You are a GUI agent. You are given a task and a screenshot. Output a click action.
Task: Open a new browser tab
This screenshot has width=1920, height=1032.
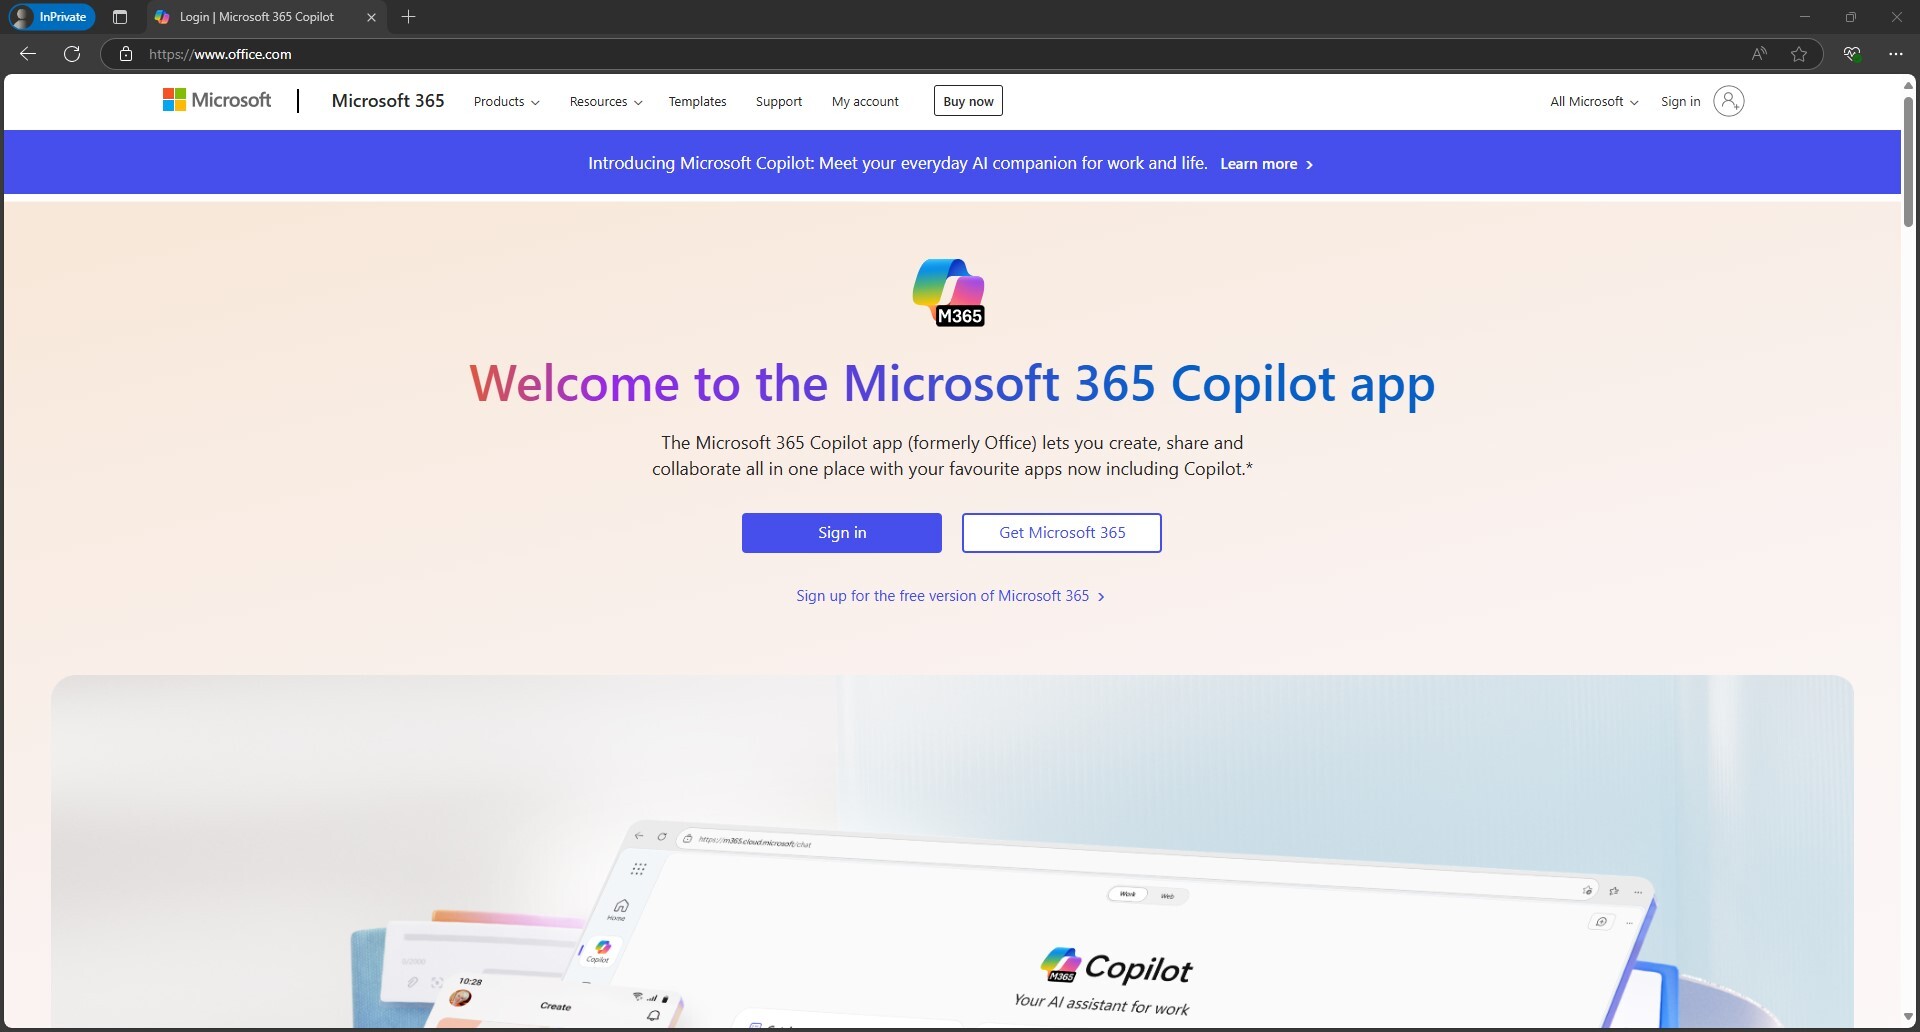pyautogui.click(x=408, y=17)
